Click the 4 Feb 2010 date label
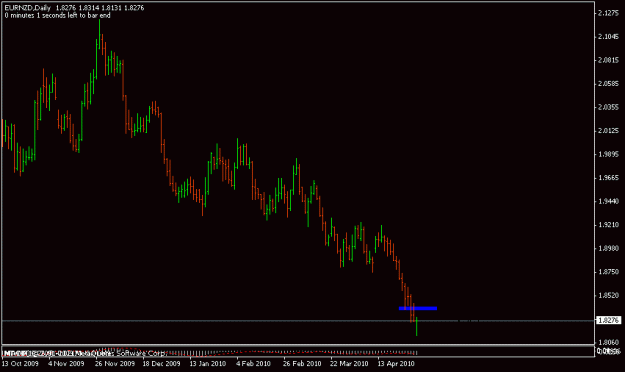The height and width of the screenshot is (372, 625). [254, 364]
